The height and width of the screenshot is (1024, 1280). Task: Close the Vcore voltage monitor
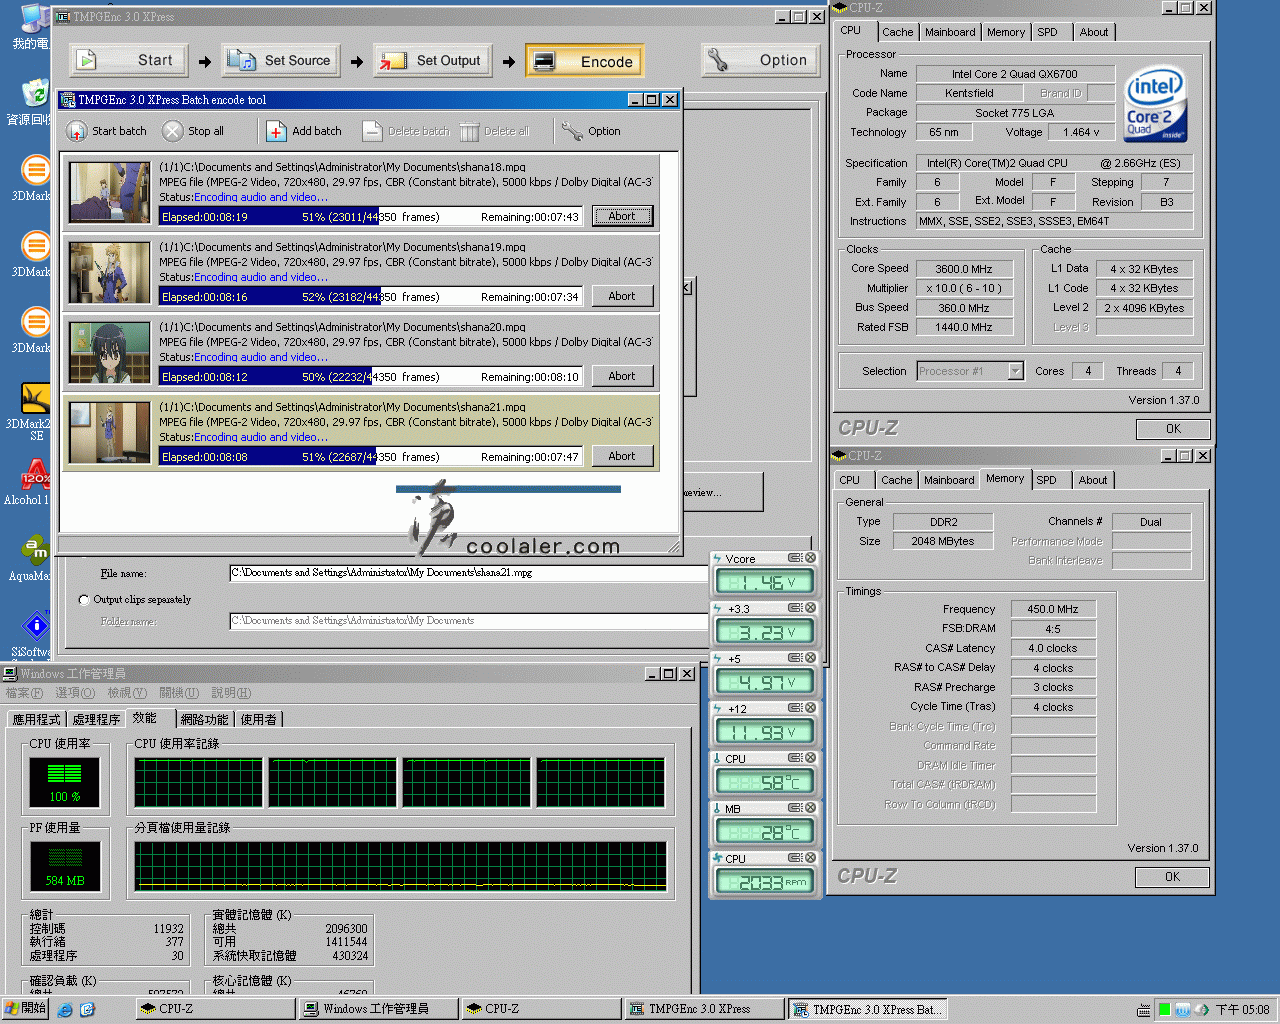click(x=811, y=558)
